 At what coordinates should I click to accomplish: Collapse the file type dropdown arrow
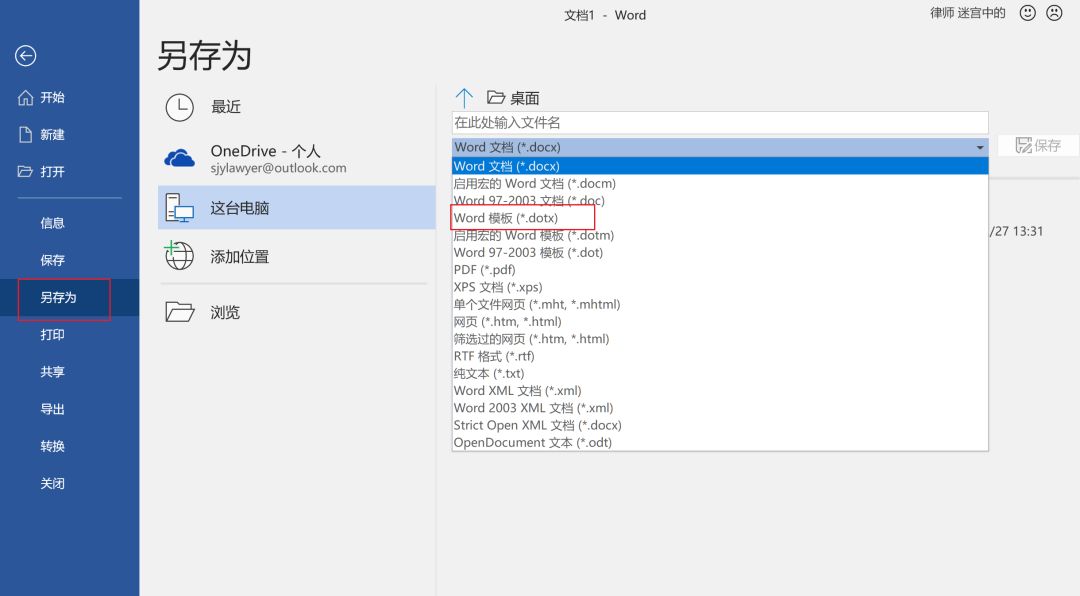(979, 147)
